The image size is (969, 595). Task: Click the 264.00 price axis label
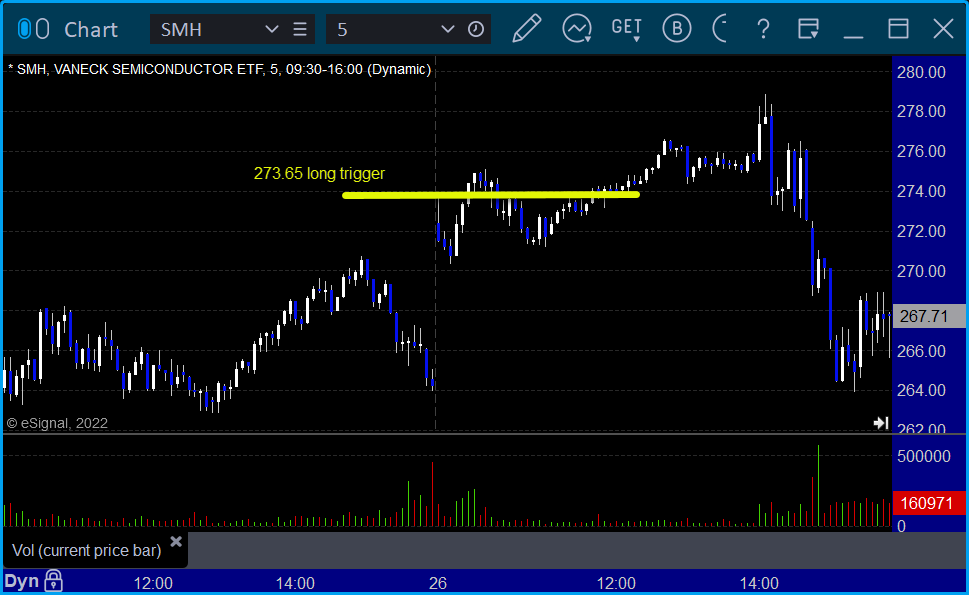(921, 390)
